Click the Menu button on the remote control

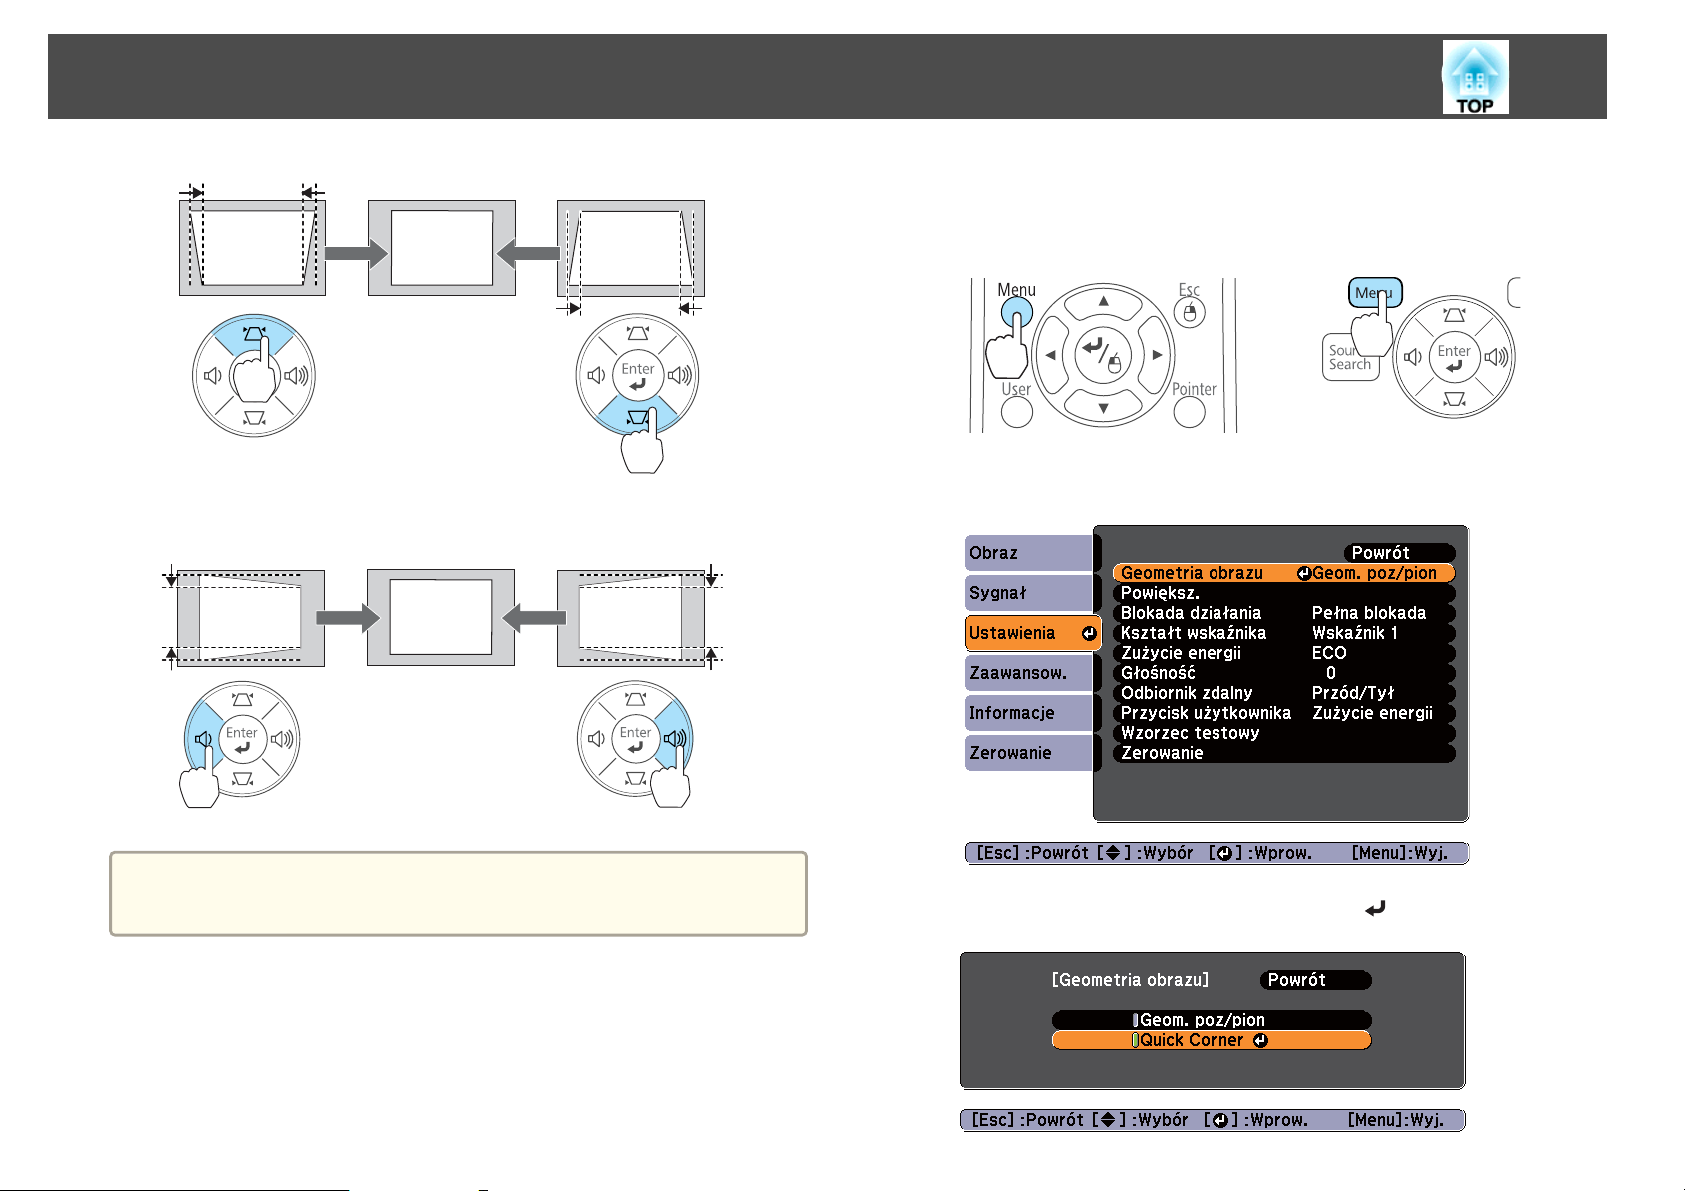click(1016, 313)
